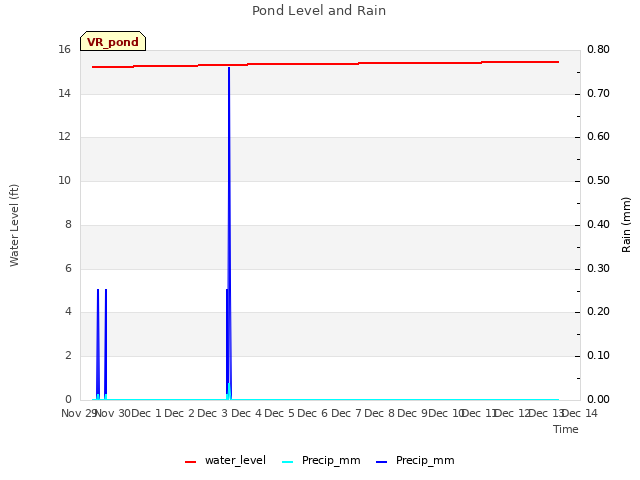Click the Dec 3 x-axis tick label
Image resolution: width=640 pixels, height=480 pixels.
point(212,413)
